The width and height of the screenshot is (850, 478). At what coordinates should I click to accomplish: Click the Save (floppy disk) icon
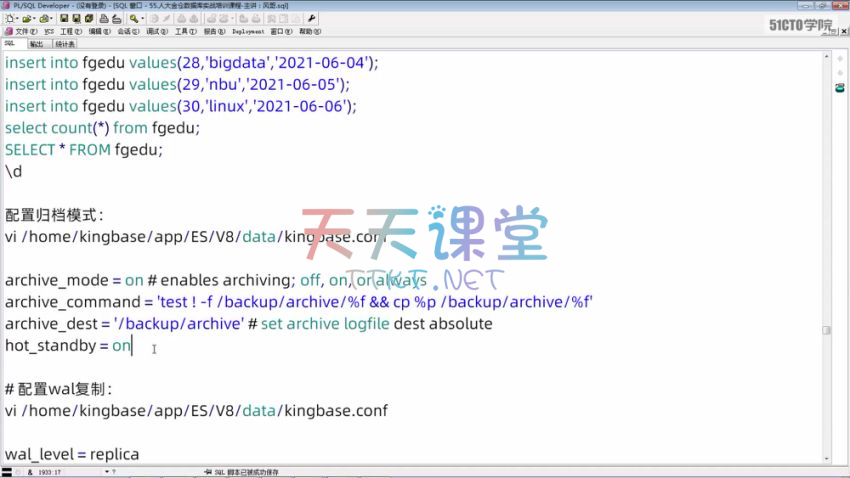(x=64, y=18)
